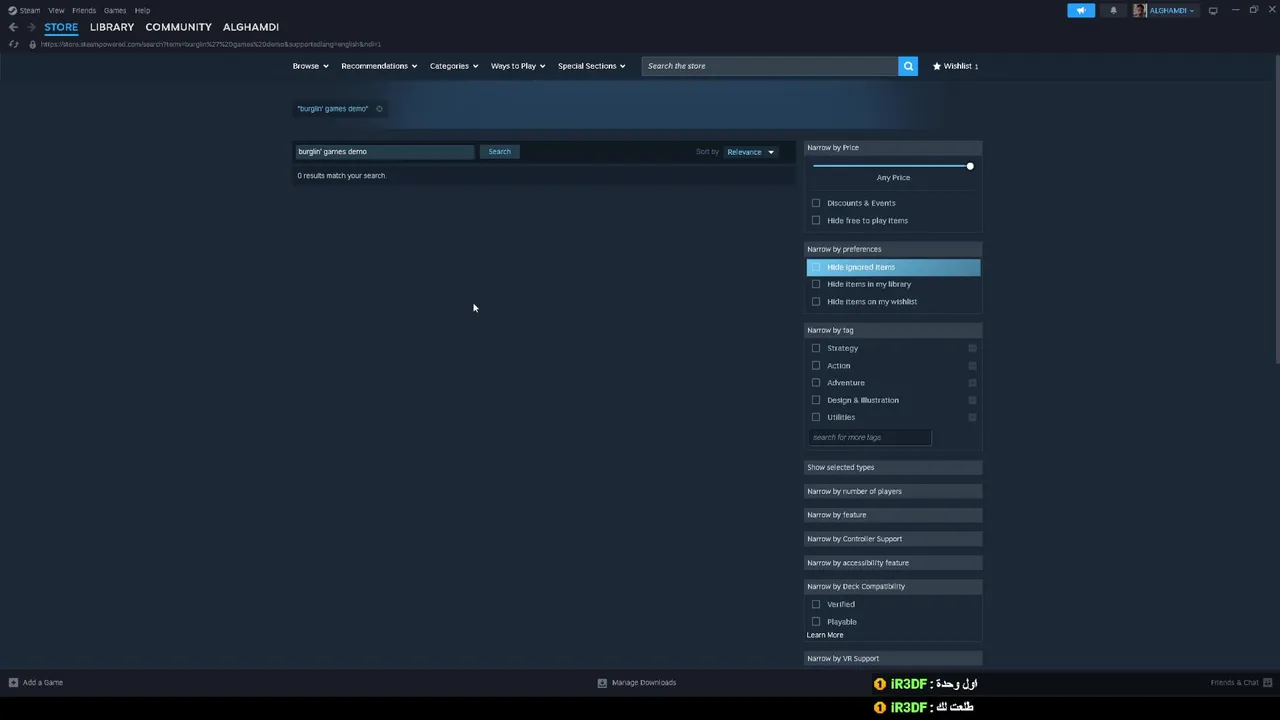Screen dimensions: 1280x720
Task: Check Hide free to play items
Action: [816, 220]
